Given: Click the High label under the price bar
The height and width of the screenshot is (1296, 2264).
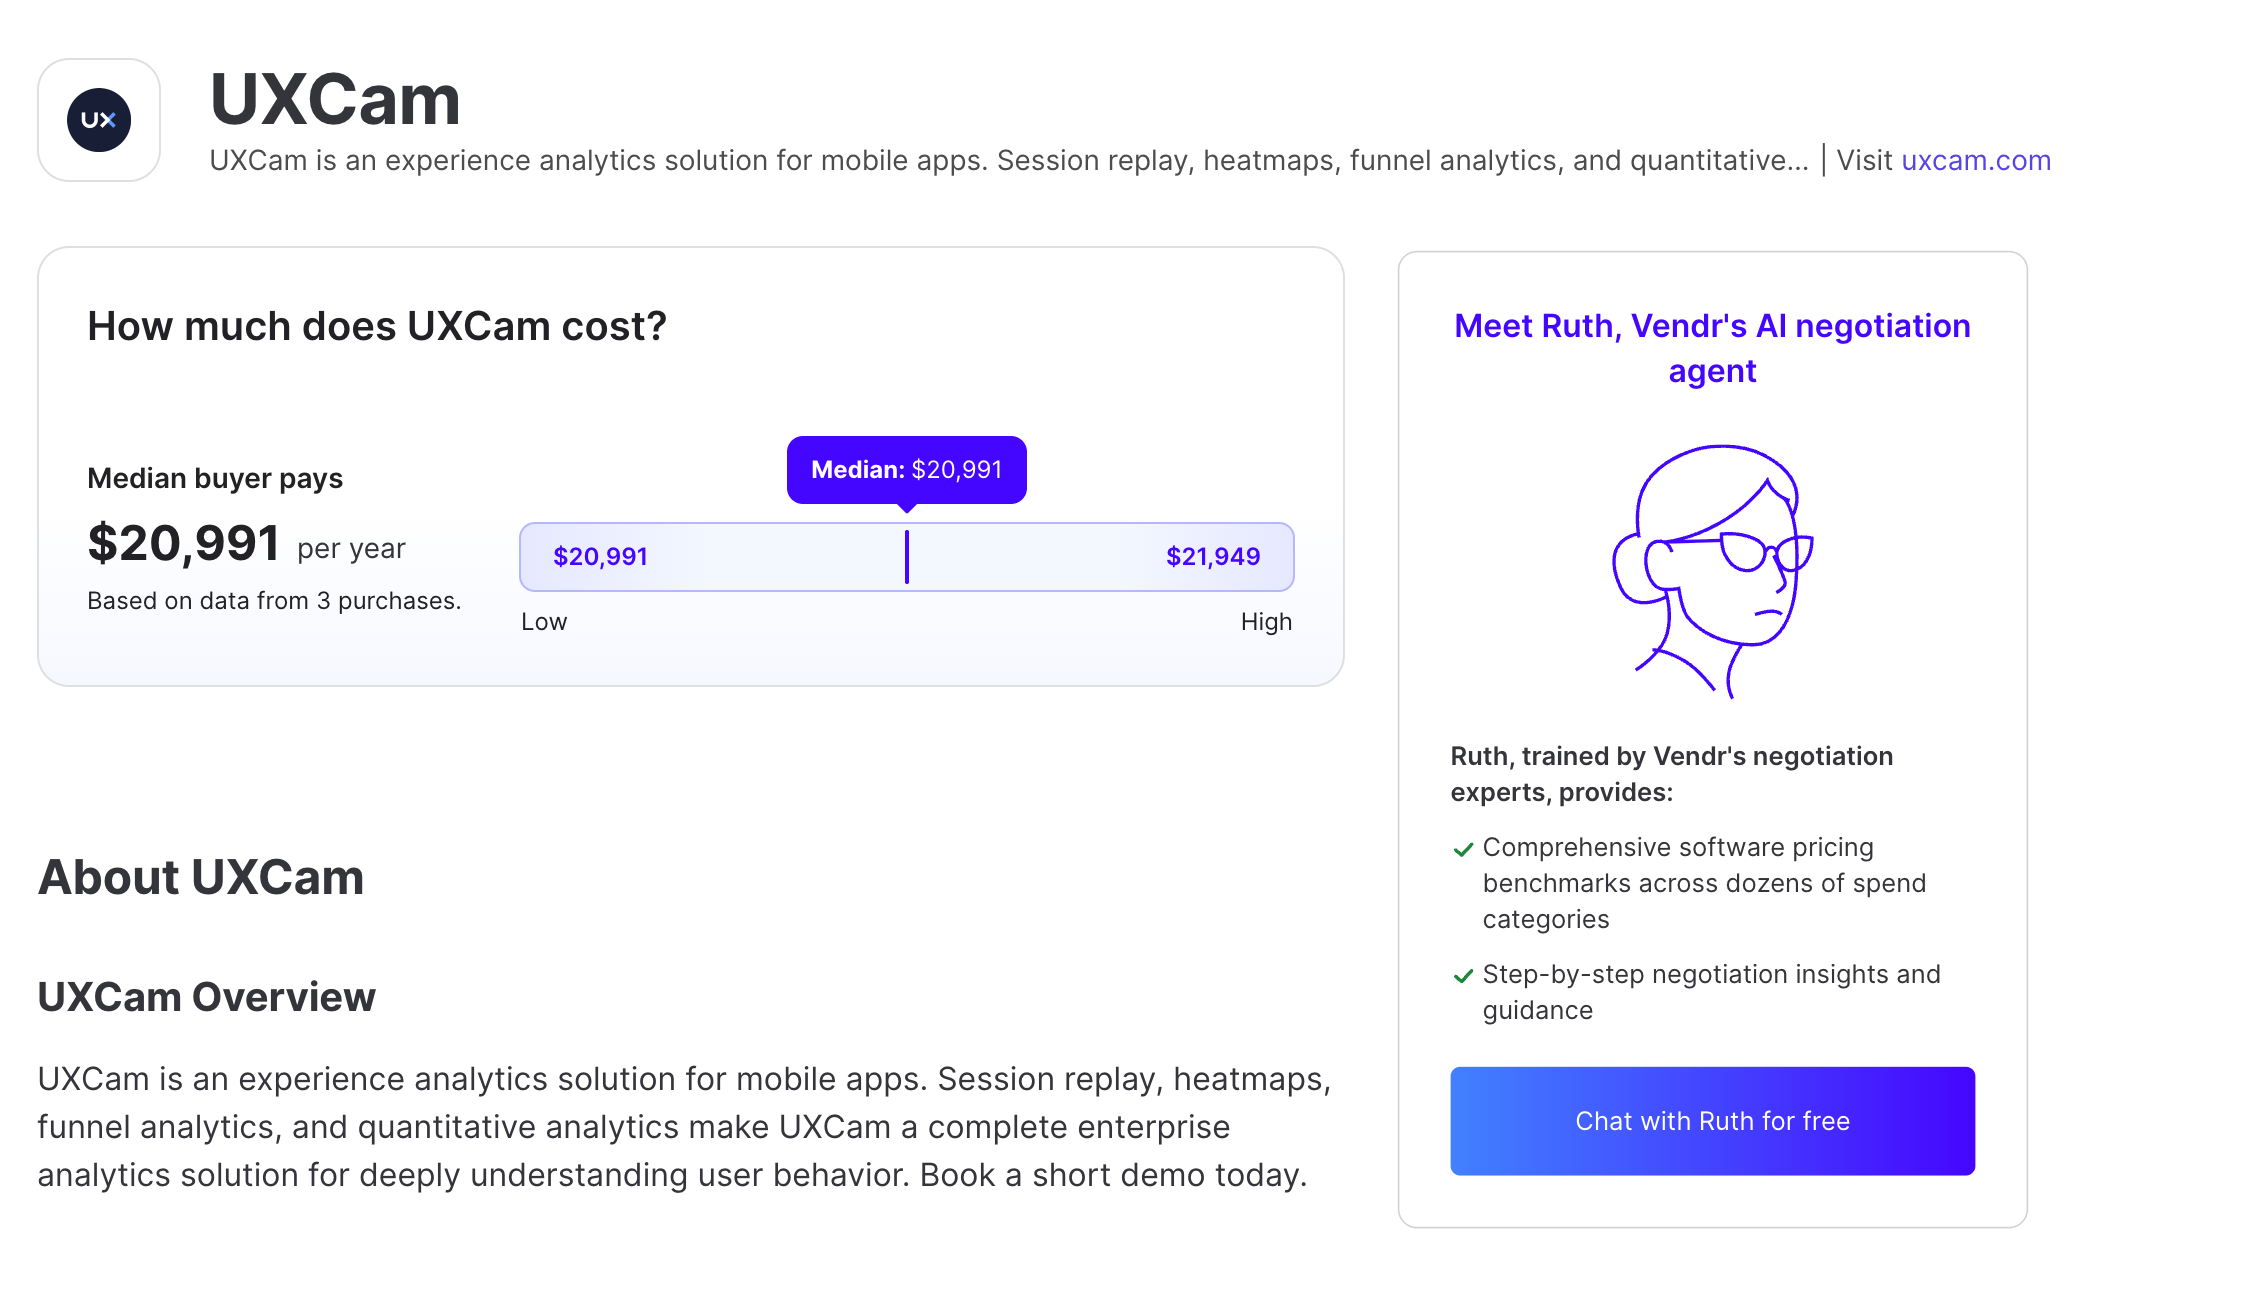Looking at the screenshot, I should coord(1266,622).
